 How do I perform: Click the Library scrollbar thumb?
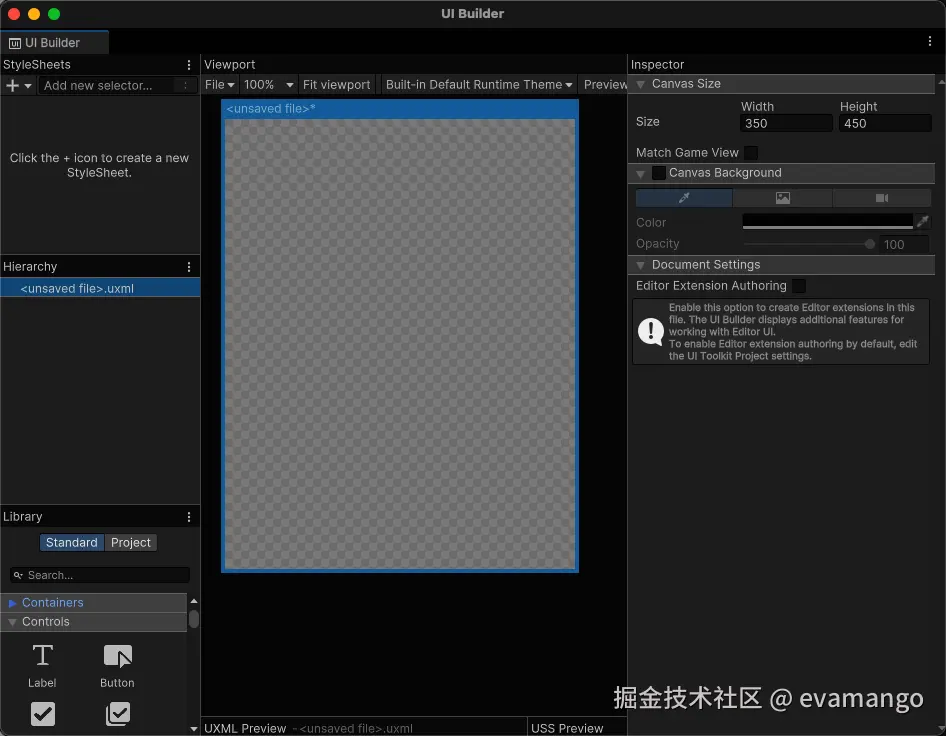pos(194,619)
